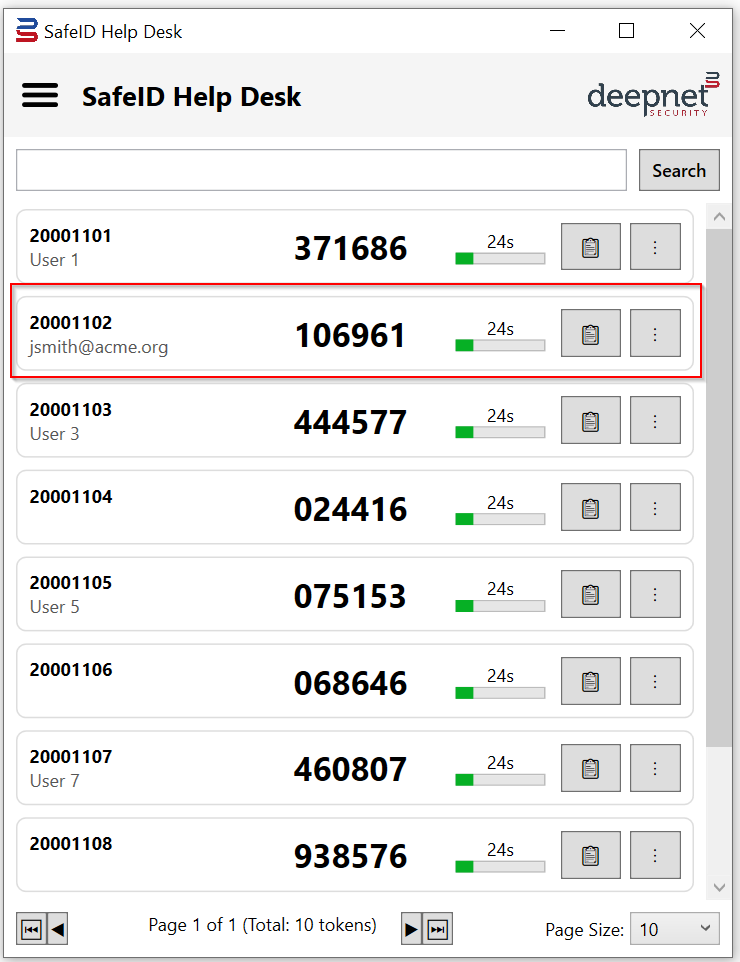Jump to the last page

[x=437, y=929]
